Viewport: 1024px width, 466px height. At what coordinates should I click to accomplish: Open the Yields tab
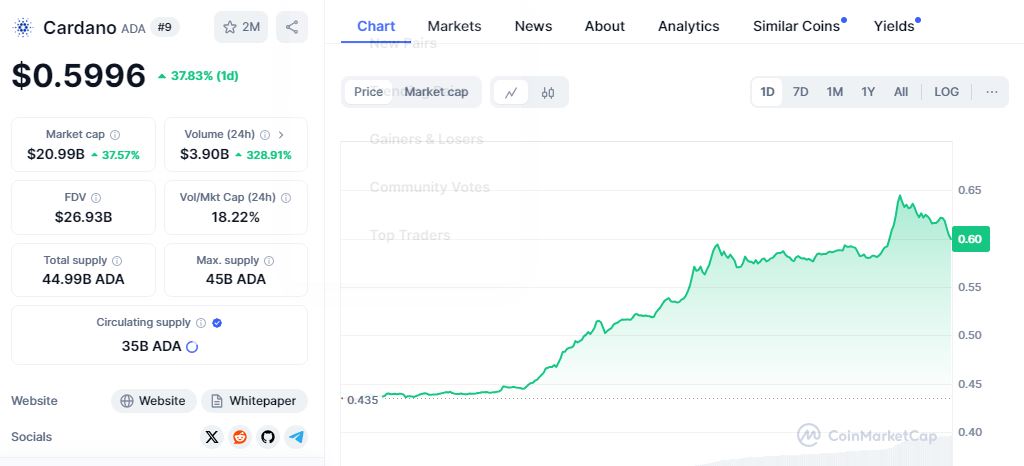[894, 27]
